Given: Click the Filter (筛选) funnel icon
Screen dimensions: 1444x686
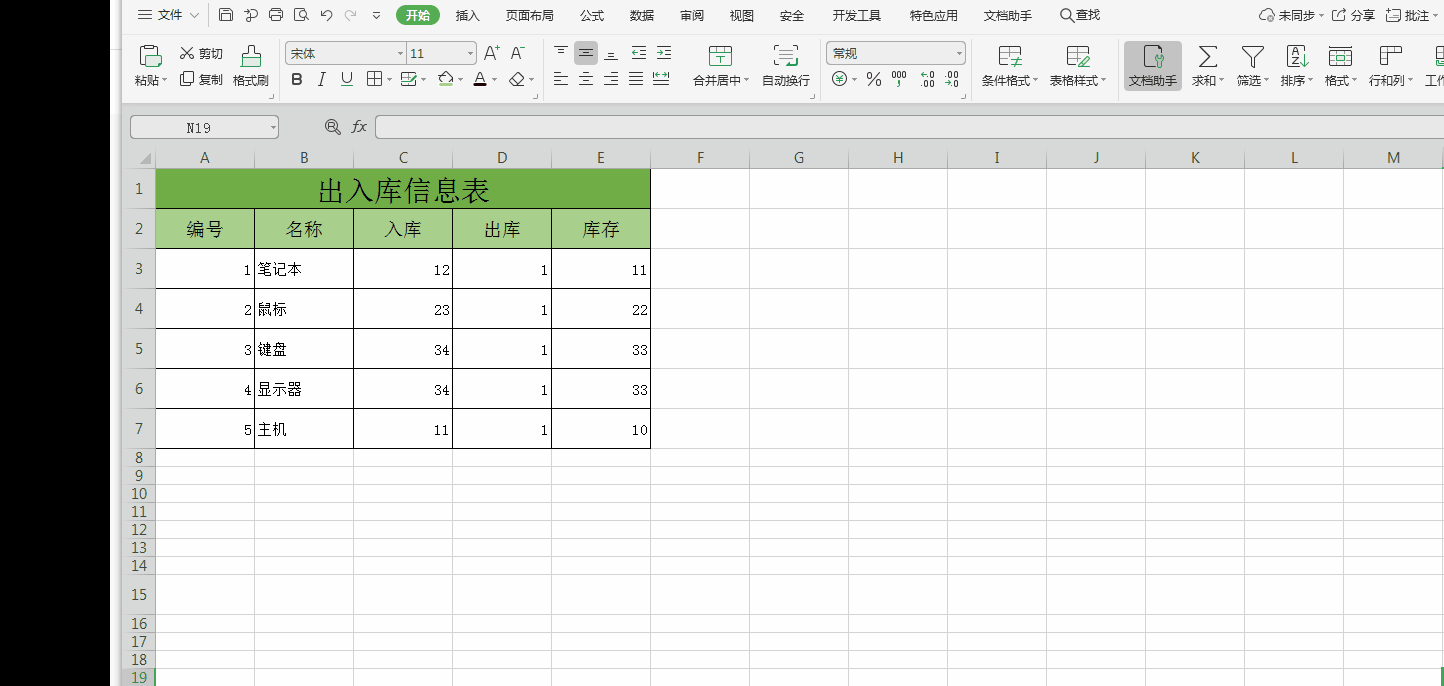Looking at the screenshot, I should [x=1252, y=56].
